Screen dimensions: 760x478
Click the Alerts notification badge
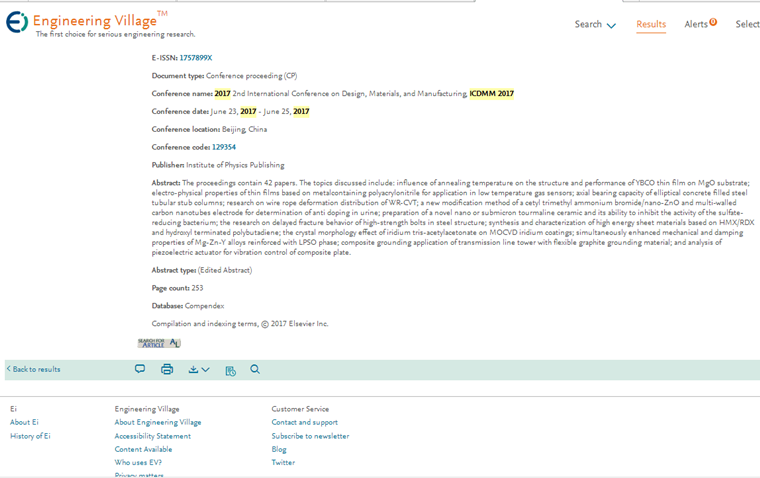[713, 22]
